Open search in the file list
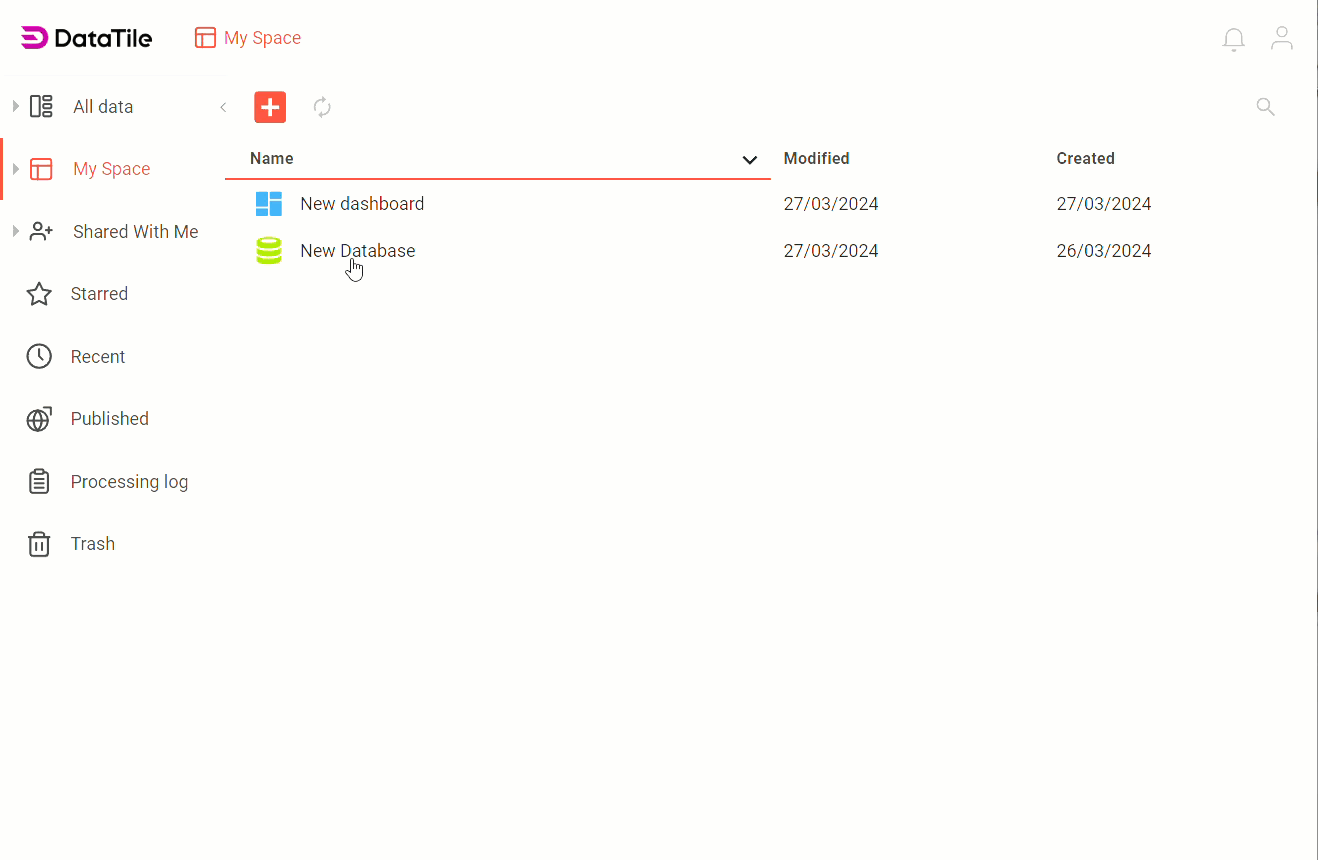Screen dimensions: 1318x860 pyautogui.click(x=1265, y=106)
